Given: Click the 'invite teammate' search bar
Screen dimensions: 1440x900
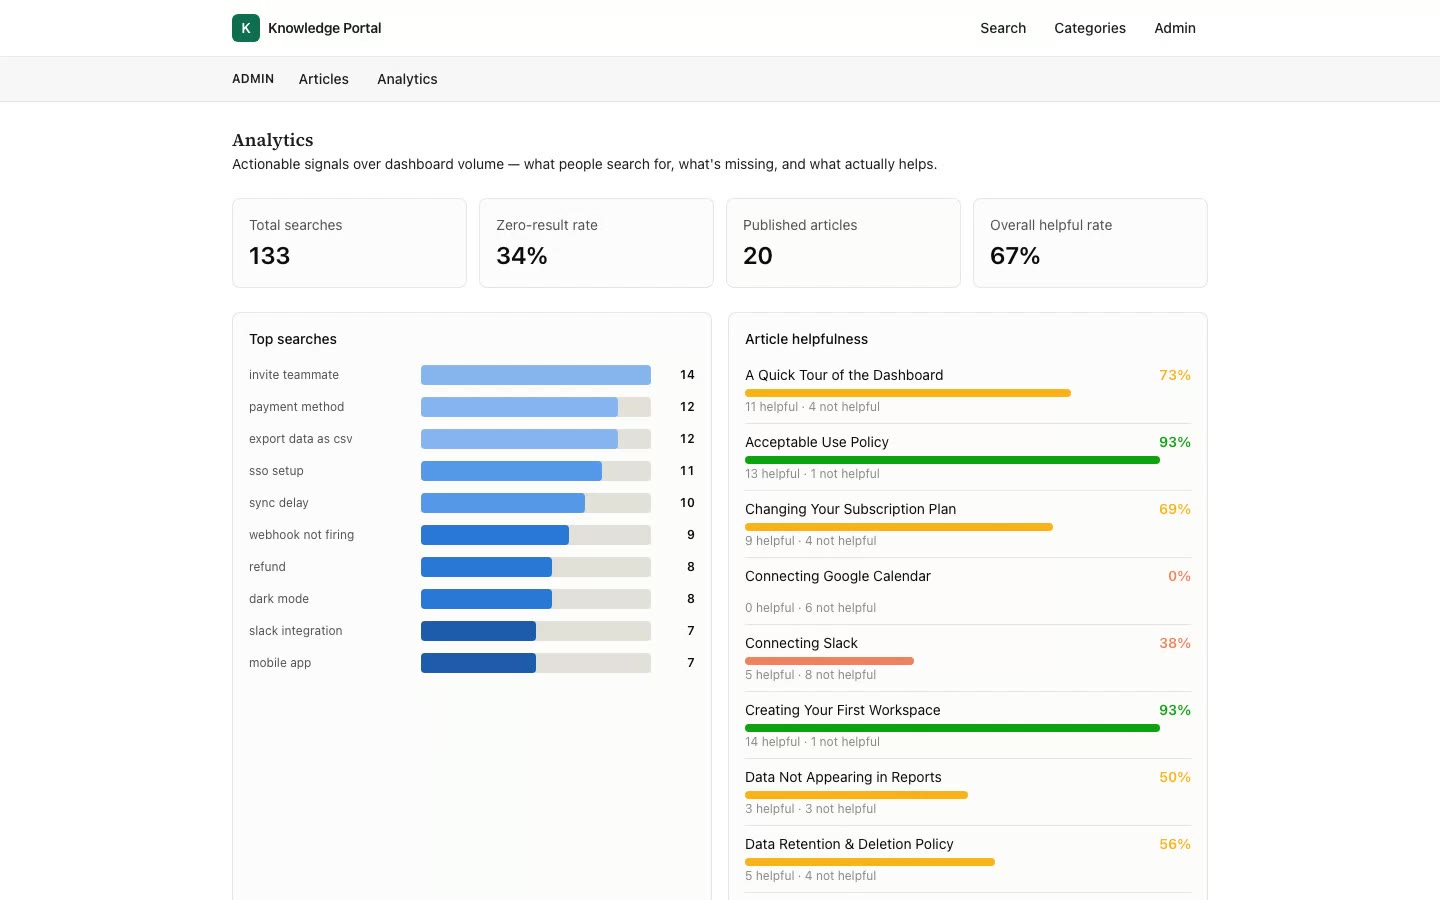Looking at the screenshot, I should click(536, 375).
